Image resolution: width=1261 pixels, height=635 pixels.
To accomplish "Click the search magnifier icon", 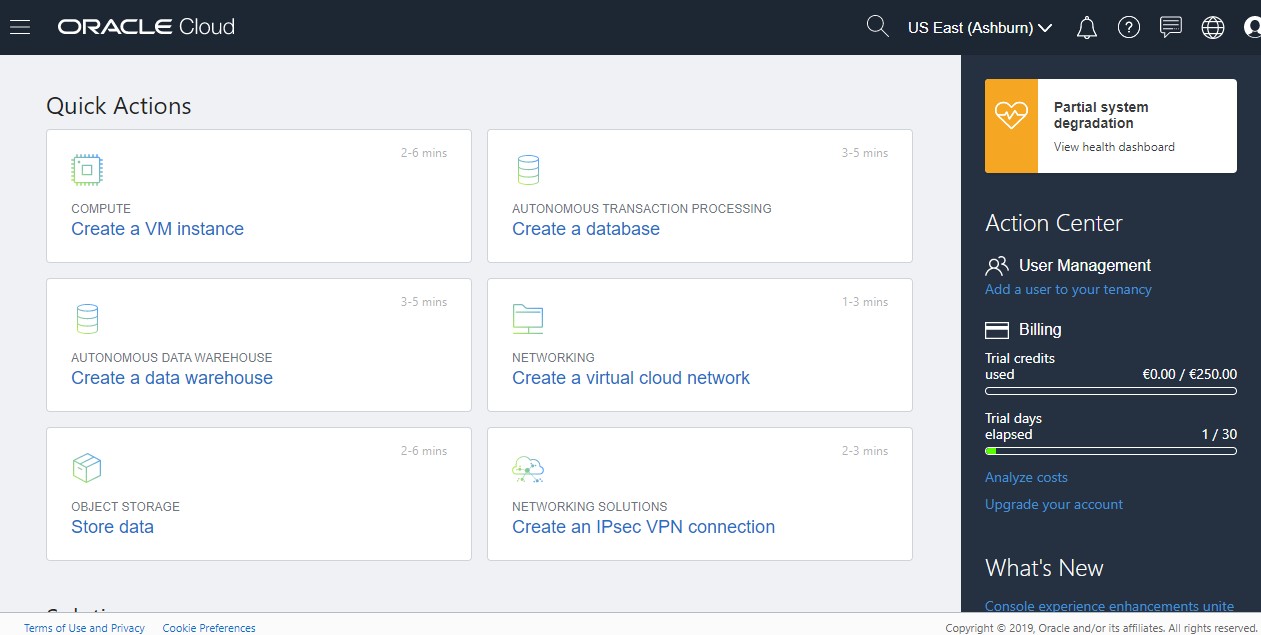I will [877, 27].
